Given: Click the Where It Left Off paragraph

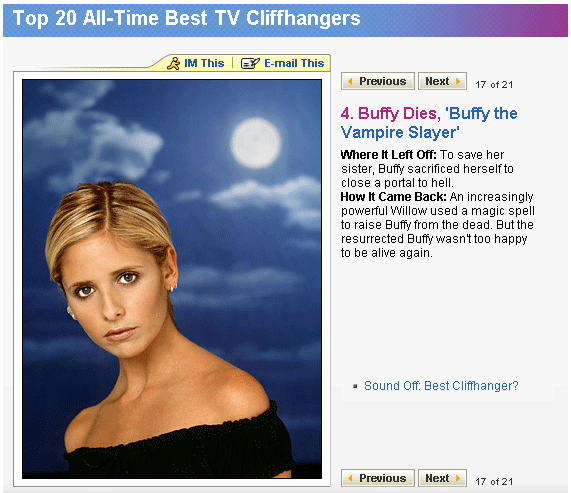Looking at the screenshot, I should point(427,169).
